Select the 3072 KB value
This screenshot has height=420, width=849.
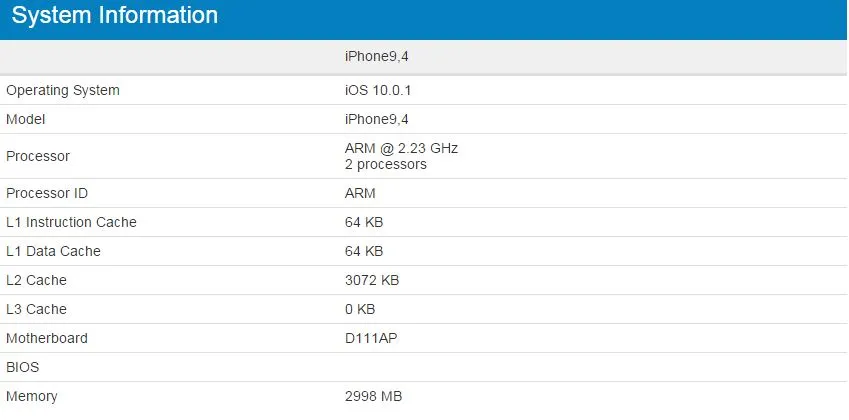[372, 280]
